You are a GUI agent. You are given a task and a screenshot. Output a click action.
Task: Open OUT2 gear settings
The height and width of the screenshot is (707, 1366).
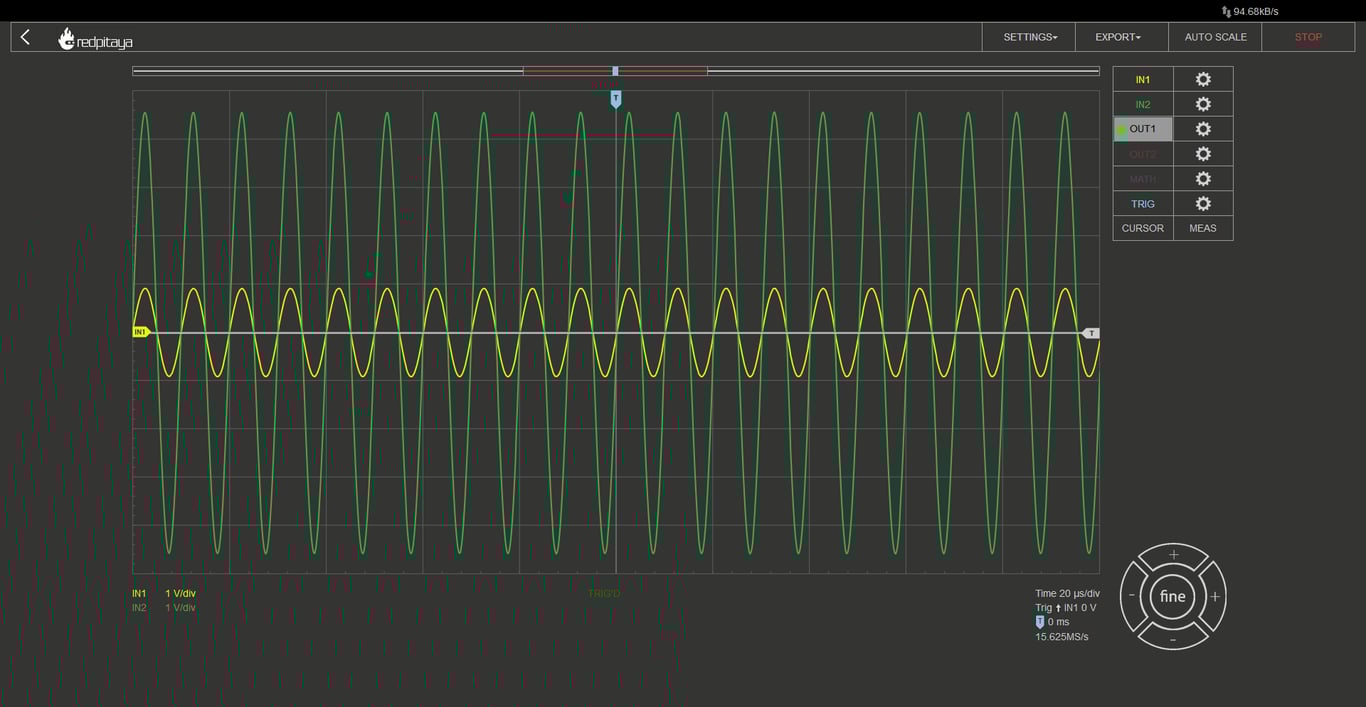[1203, 154]
